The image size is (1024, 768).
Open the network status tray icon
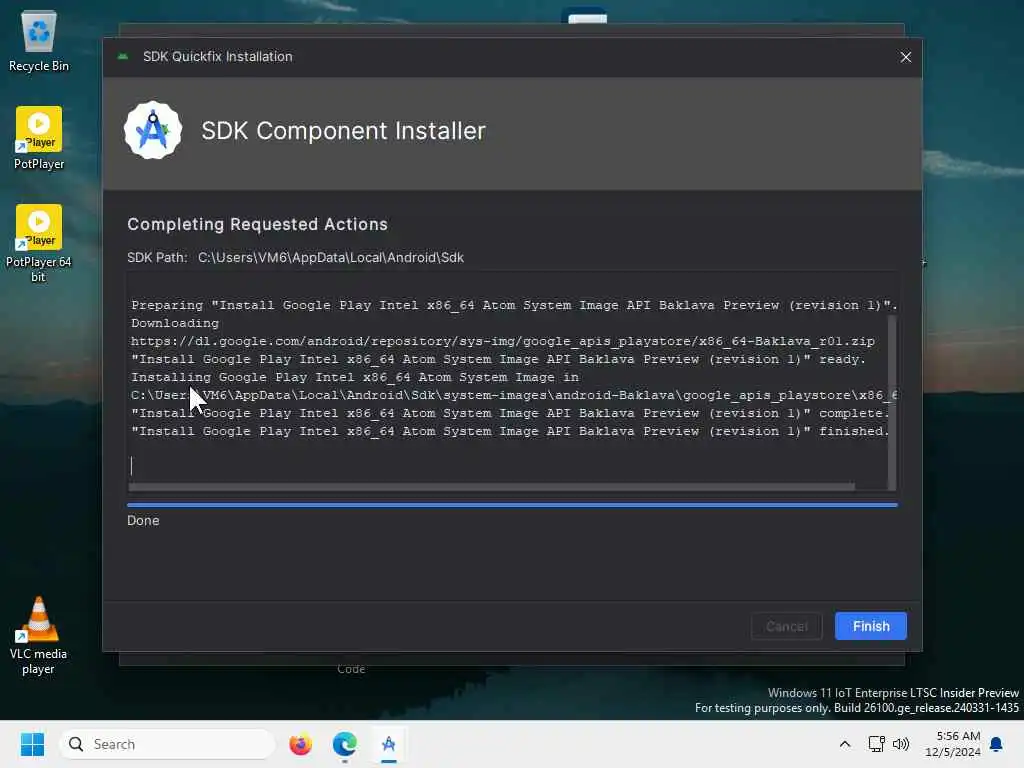pyautogui.click(x=876, y=744)
